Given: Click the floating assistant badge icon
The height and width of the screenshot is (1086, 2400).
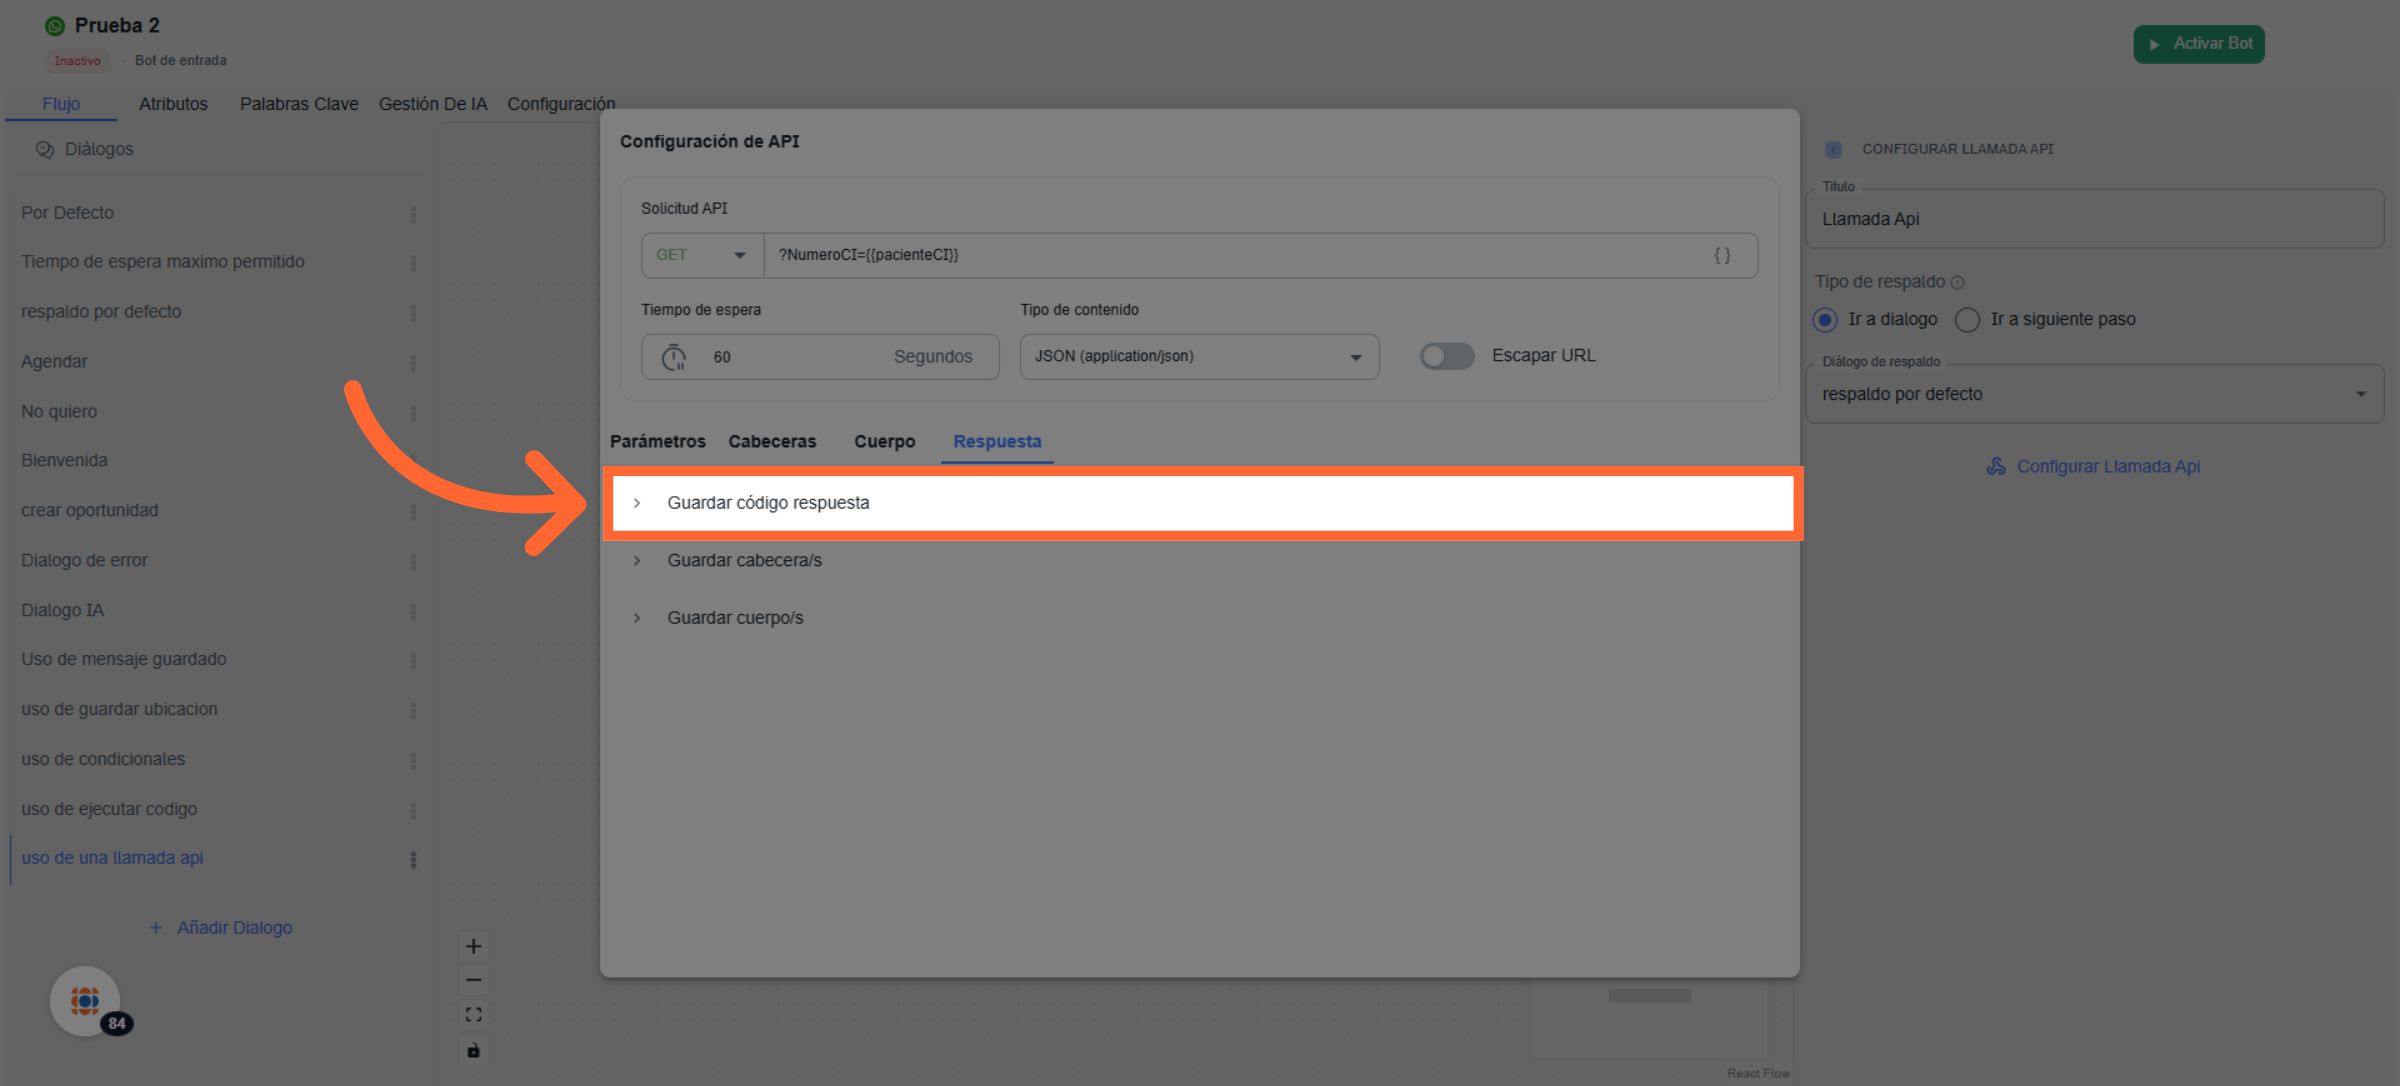Looking at the screenshot, I should coord(86,1001).
